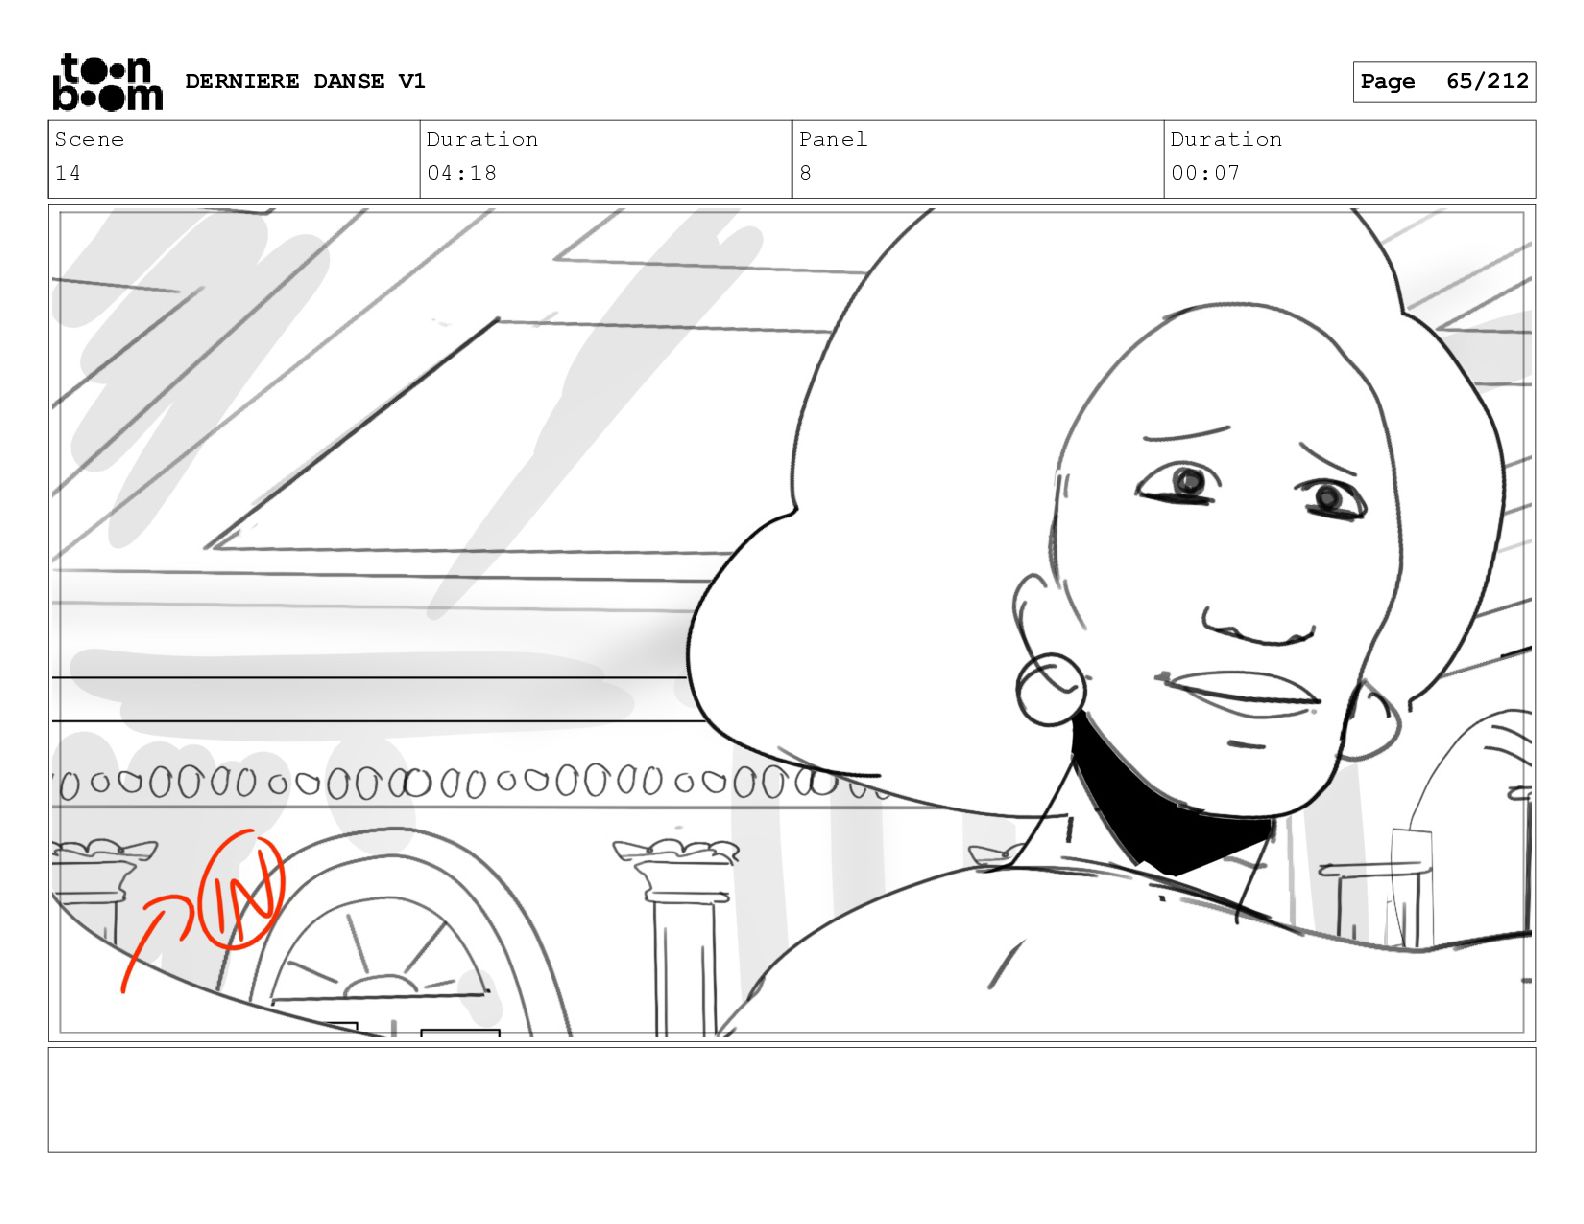Select panel duration value '00:07'
1584x1224 pixels.
pyautogui.click(x=1205, y=173)
